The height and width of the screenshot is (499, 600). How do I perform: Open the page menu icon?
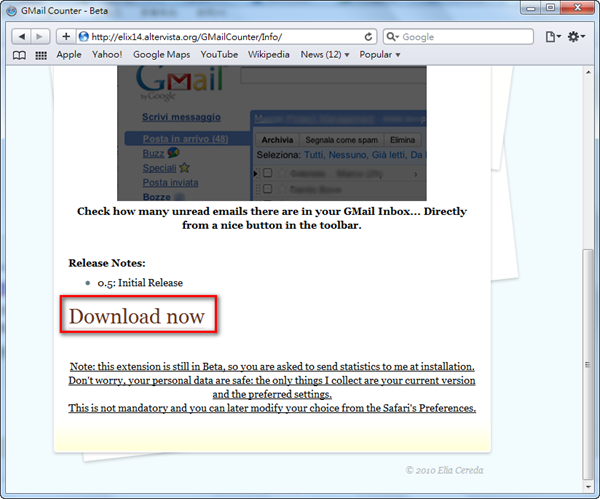tap(553, 37)
